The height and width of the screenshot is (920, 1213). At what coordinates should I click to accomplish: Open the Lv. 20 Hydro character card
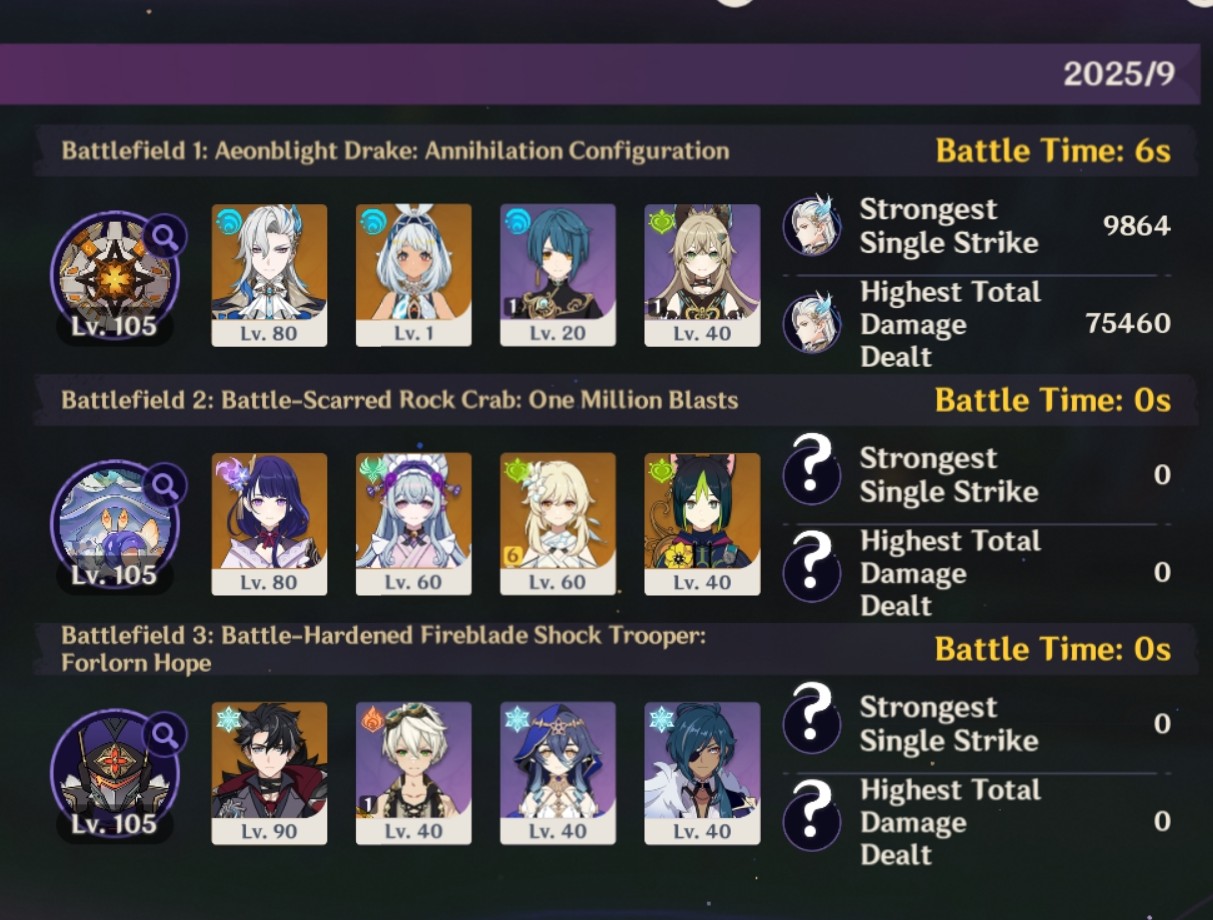point(557,275)
